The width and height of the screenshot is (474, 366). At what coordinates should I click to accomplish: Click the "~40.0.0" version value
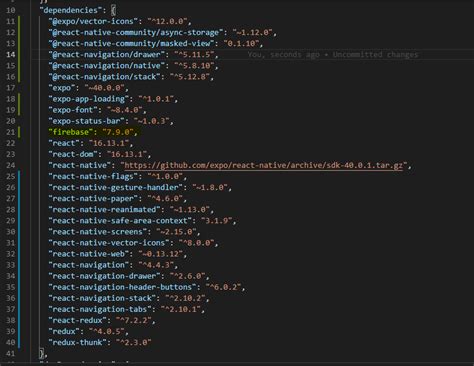105,88
